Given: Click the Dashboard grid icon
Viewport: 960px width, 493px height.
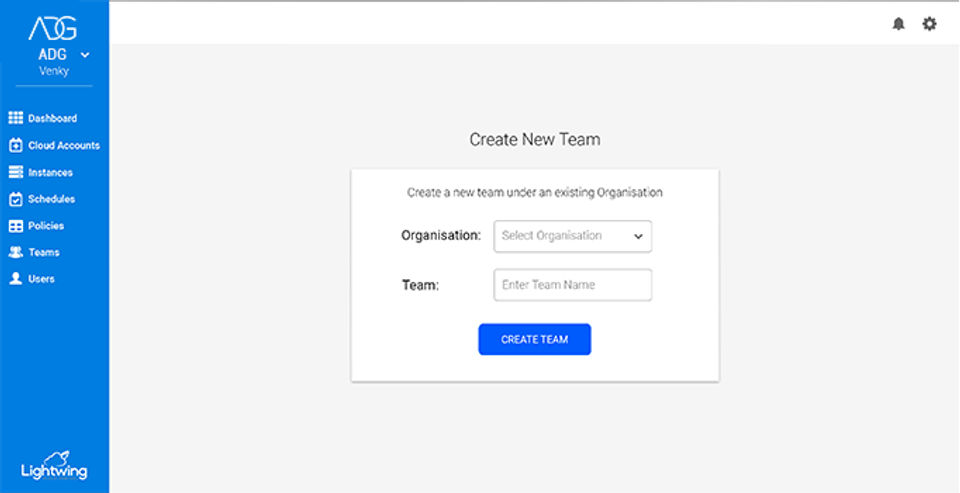Looking at the screenshot, I should (16, 118).
